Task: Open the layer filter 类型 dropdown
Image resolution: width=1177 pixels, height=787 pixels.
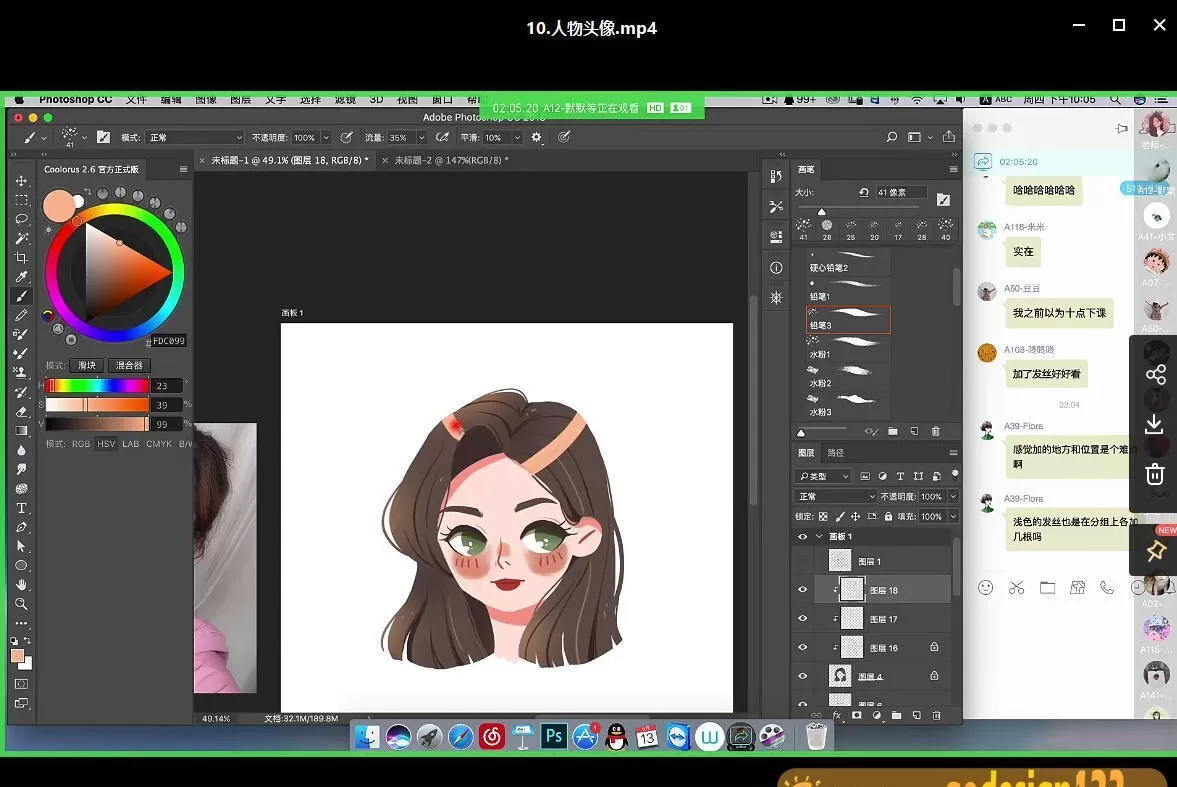Action: click(x=824, y=476)
